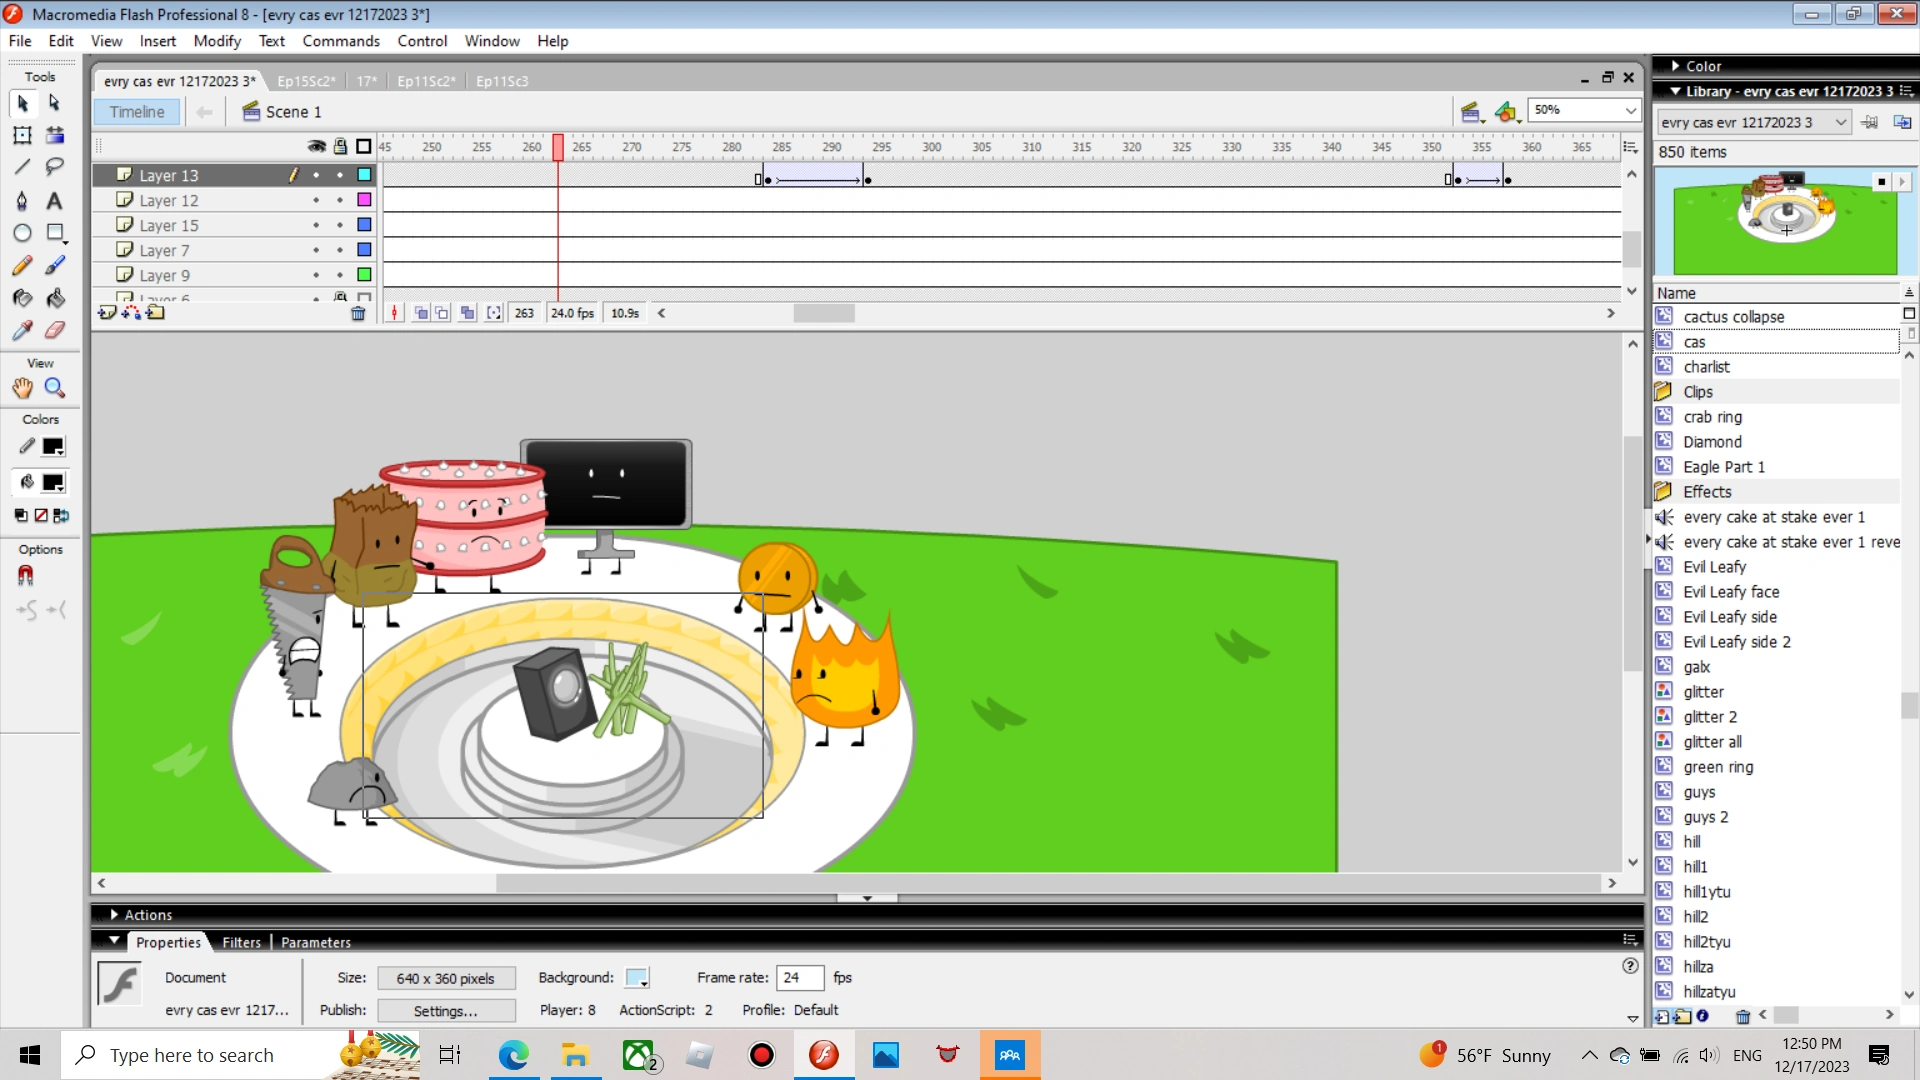Select the Pen tool
The height and width of the screenshot is (1080, 1920).
pyautogui.click(x=22, y=201)
